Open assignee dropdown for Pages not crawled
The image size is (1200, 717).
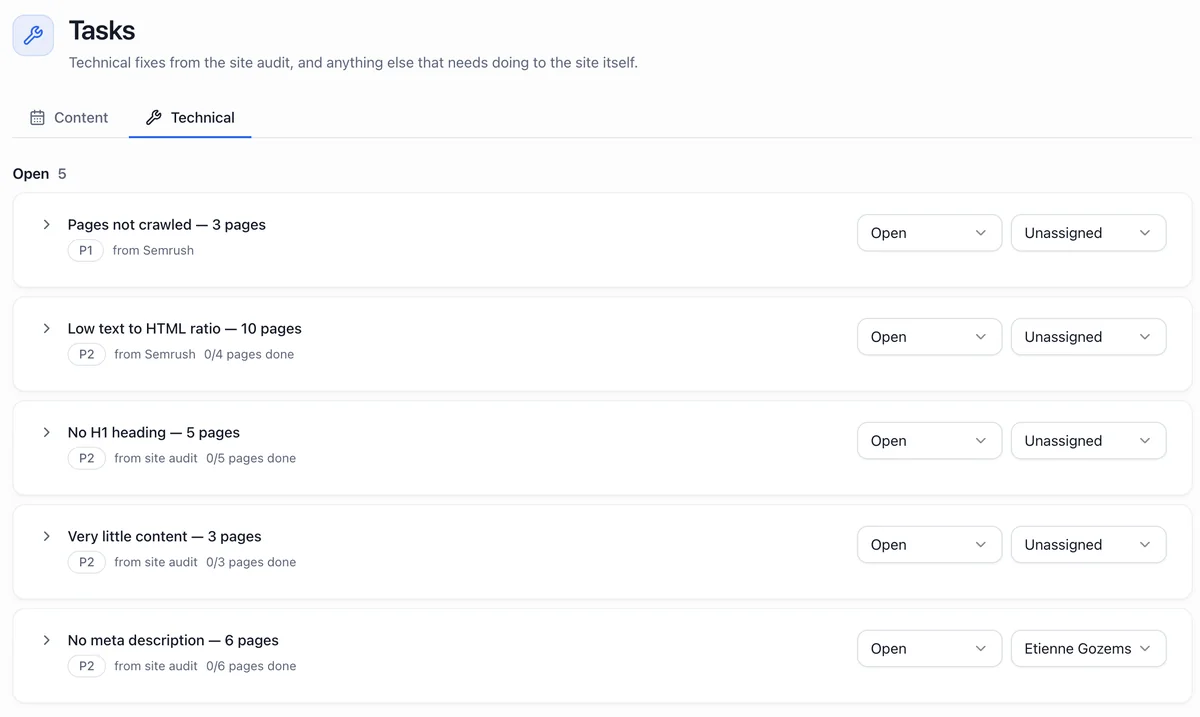coord(1088,233)
